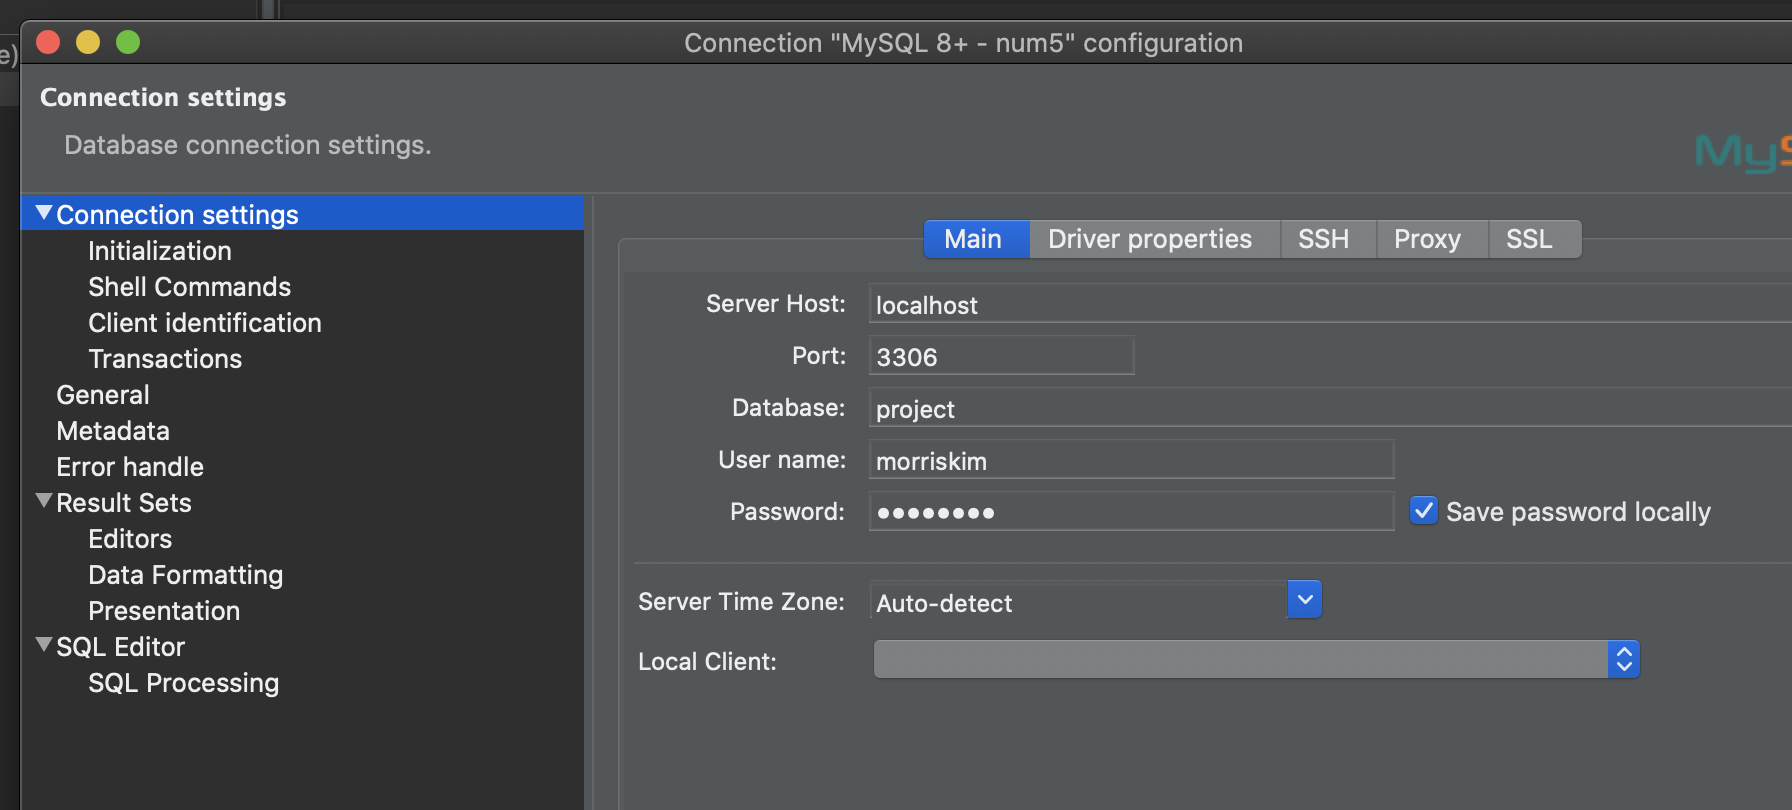Toggle Save password locally checkbox

click(1424, 511)
